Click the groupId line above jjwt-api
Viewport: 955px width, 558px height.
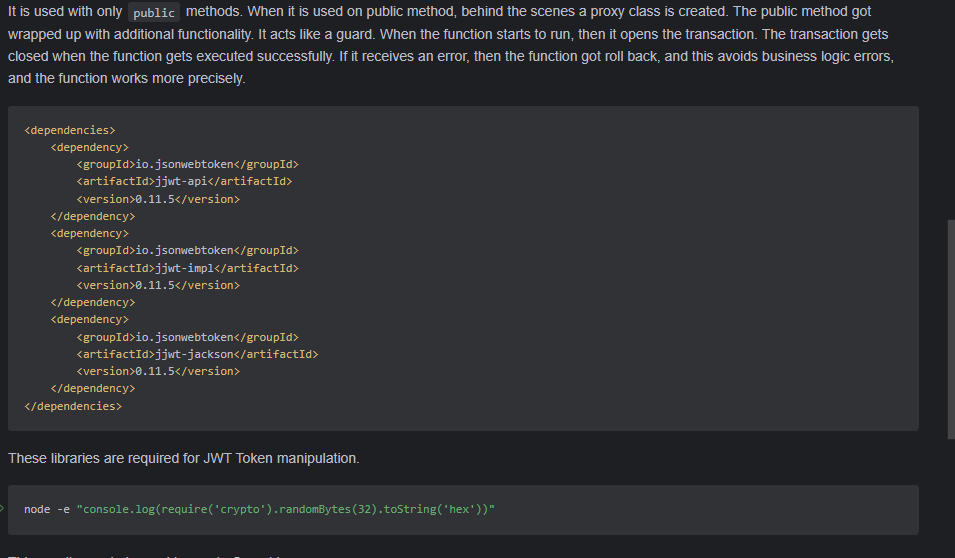(188, 164)
